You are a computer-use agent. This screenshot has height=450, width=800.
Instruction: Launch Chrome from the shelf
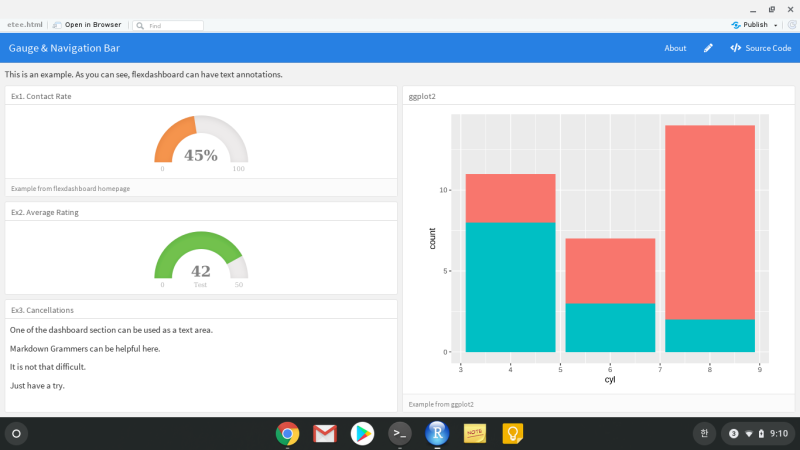(x=287, y=434)
